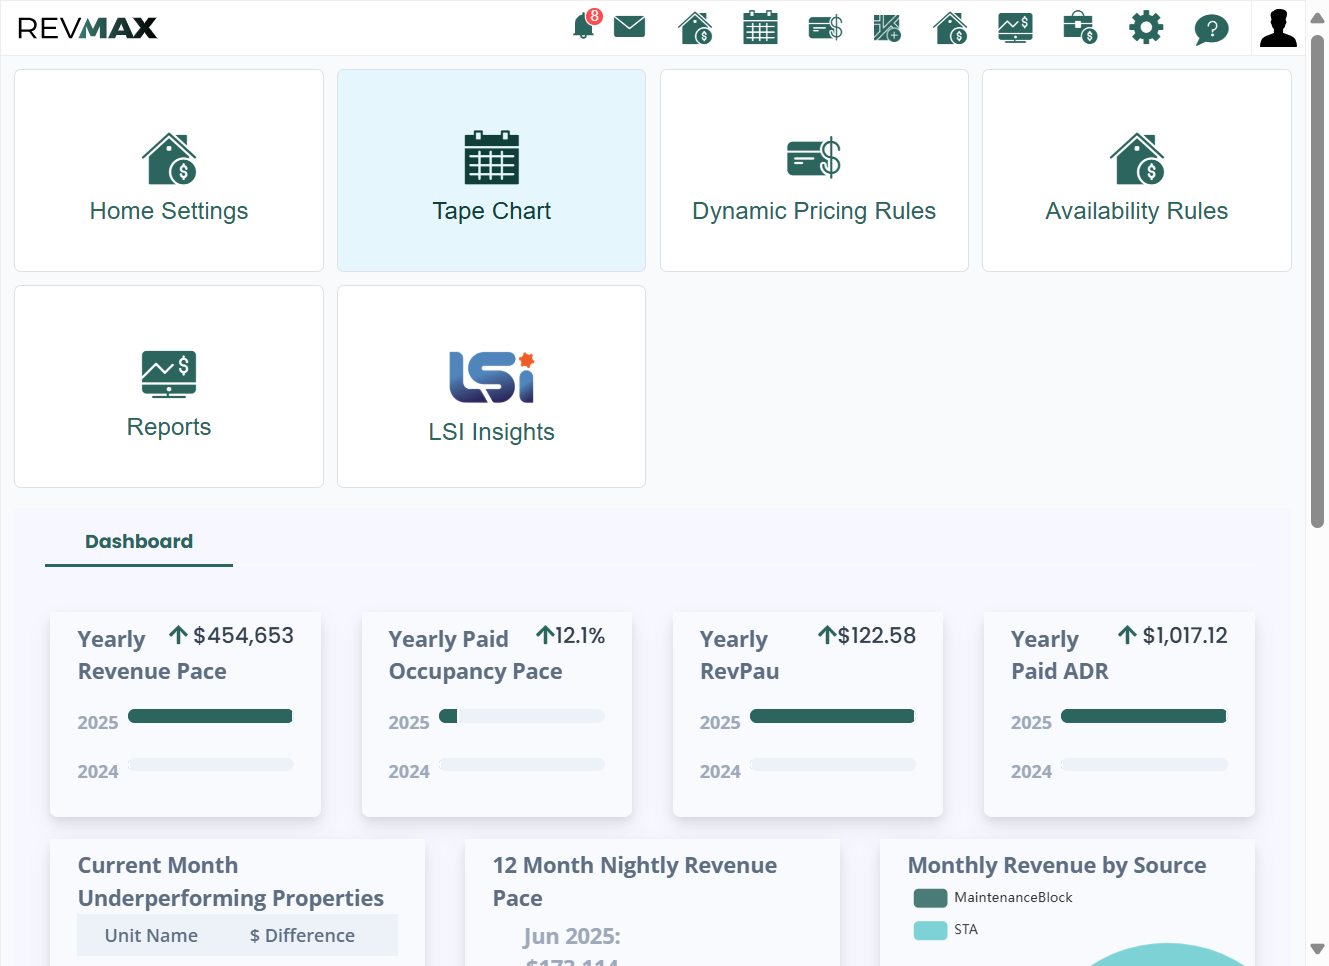
Task: Click the 'Jun 2025:' label
Action: click(572, 937)
